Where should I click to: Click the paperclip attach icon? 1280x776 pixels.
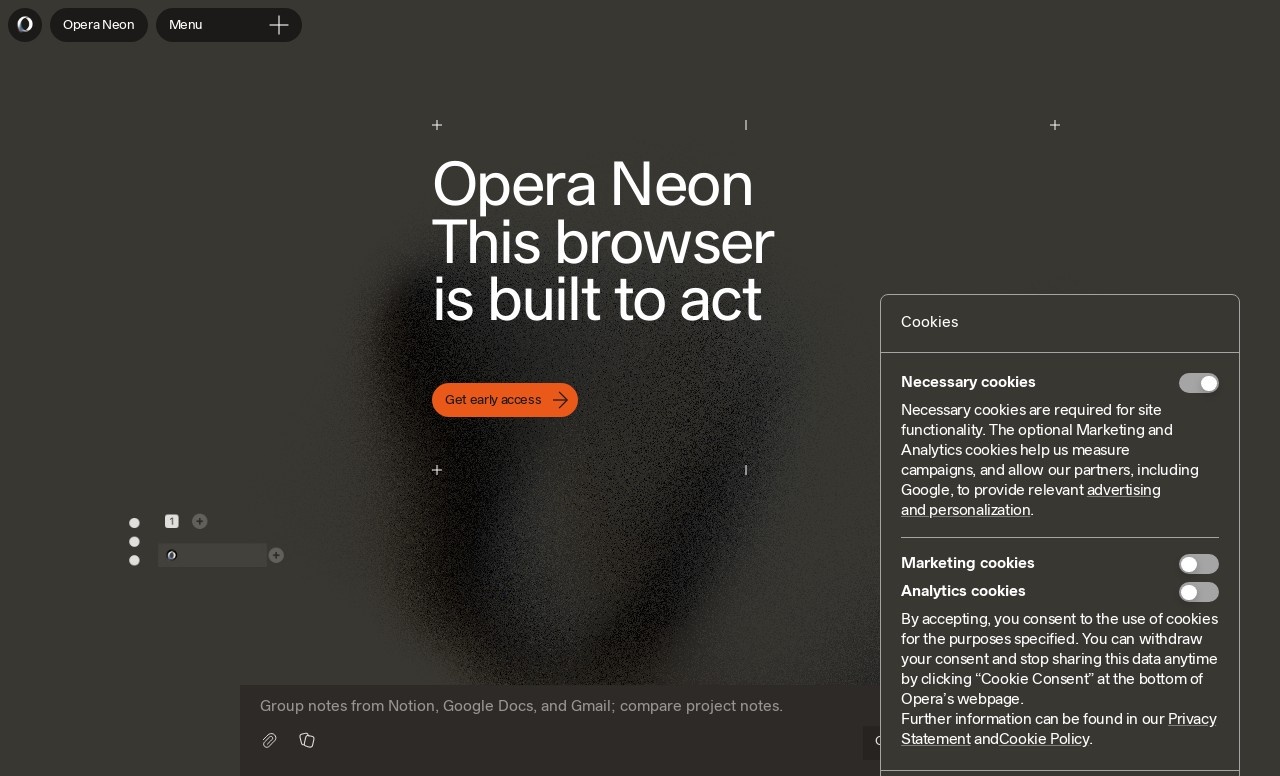click(269, 740)
